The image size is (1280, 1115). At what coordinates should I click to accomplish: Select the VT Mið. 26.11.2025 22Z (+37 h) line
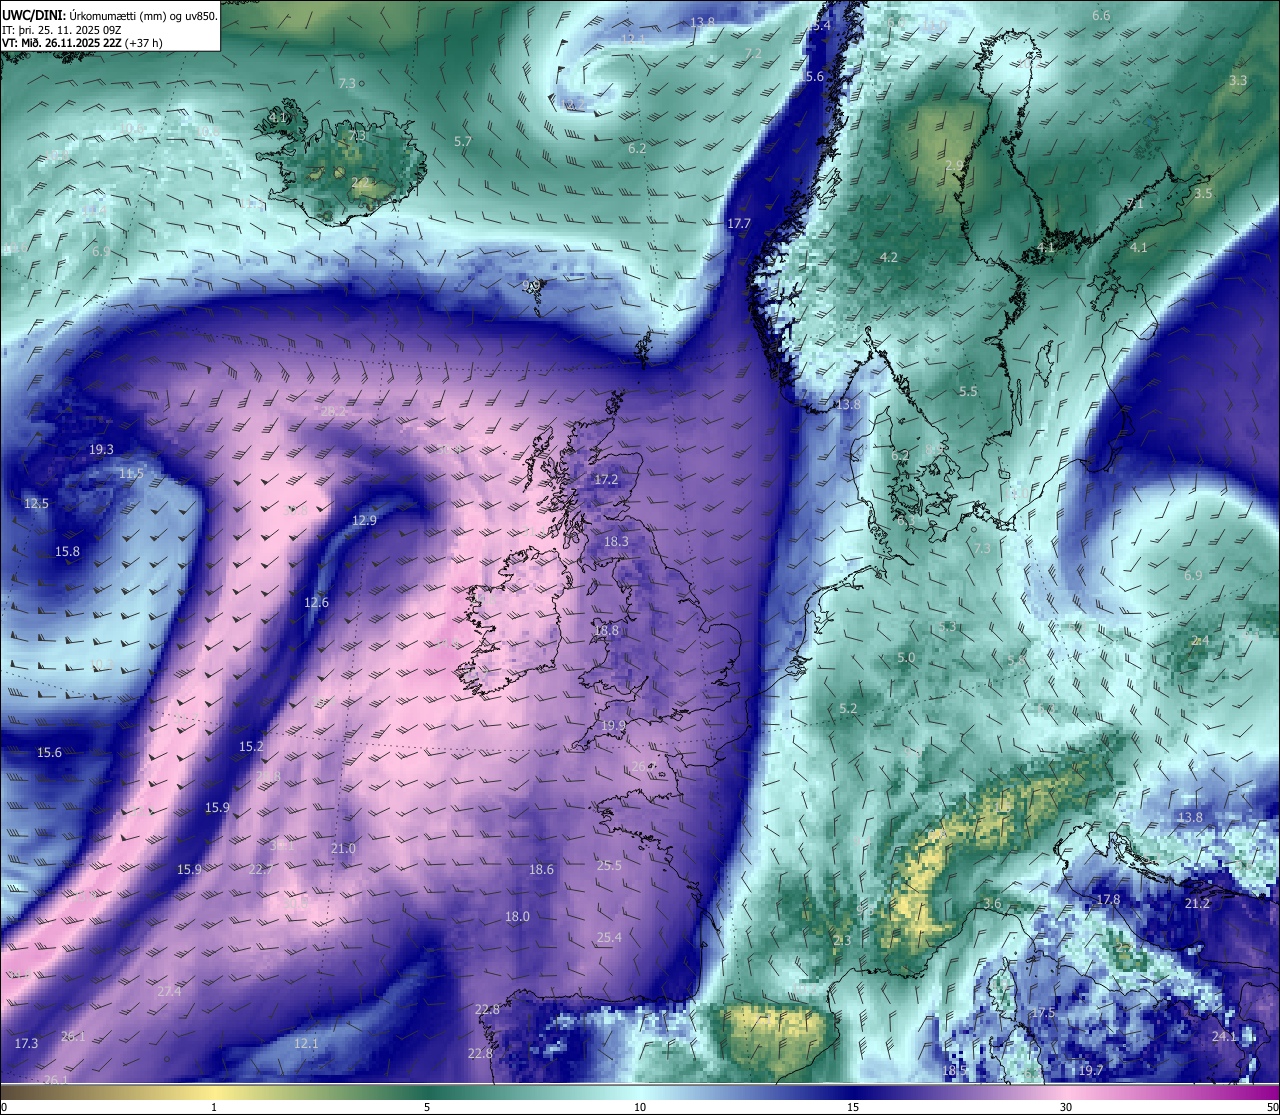coord(82,43)
